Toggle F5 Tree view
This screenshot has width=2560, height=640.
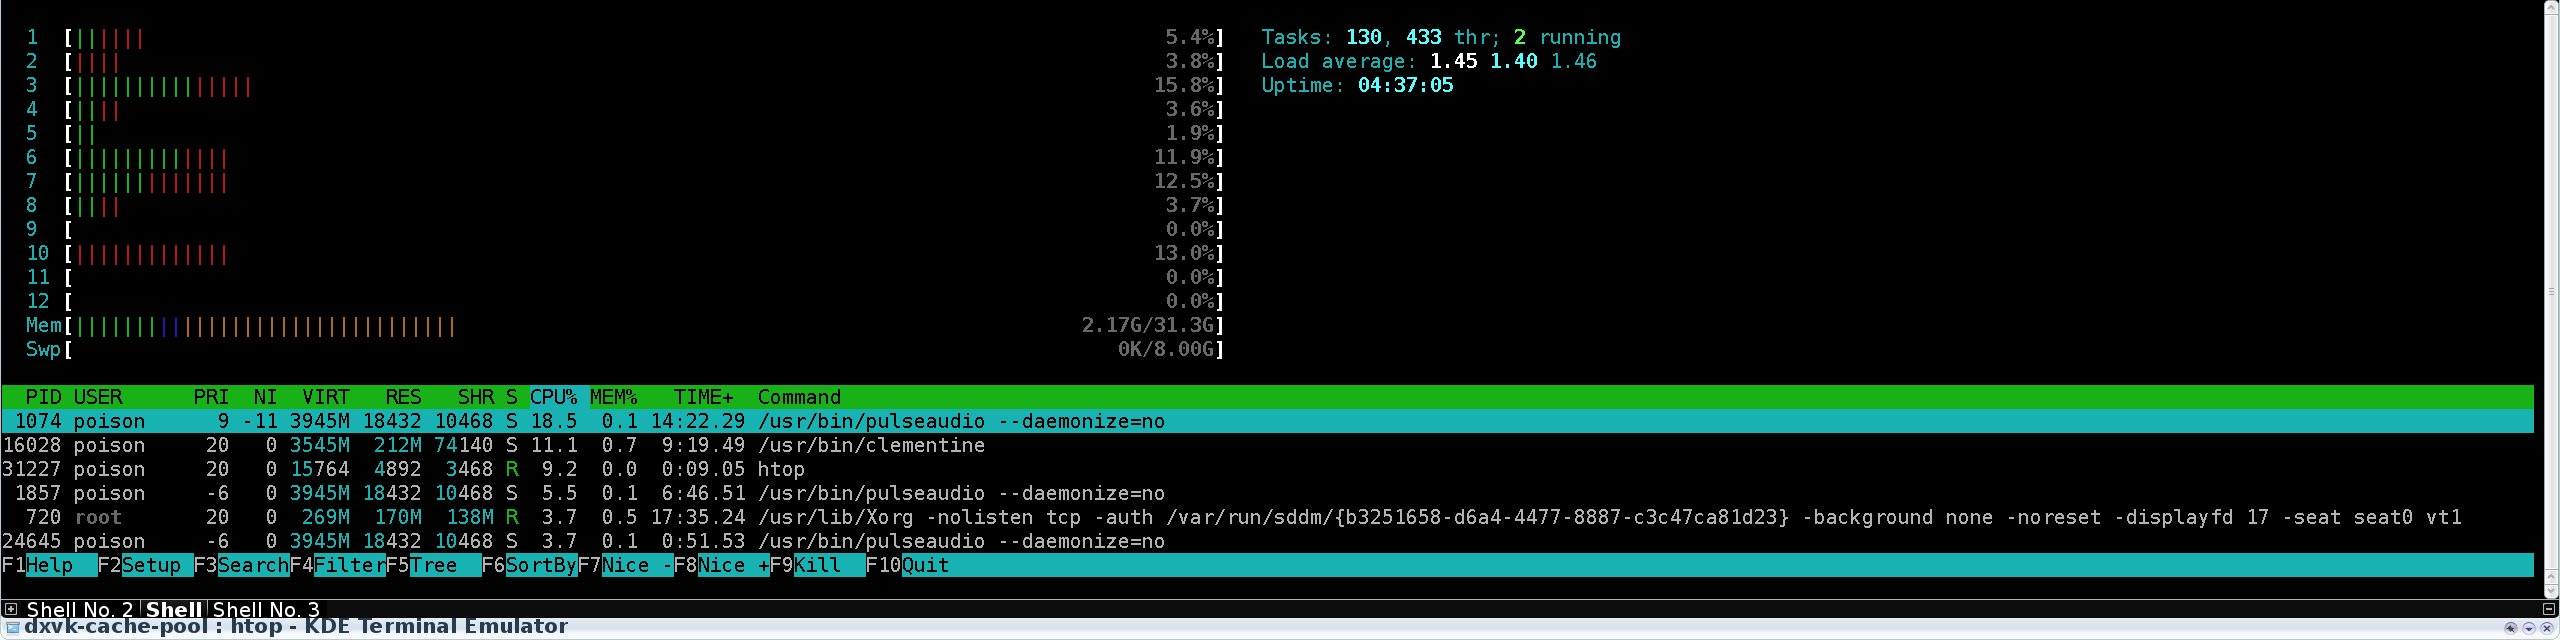click(434, 565)
